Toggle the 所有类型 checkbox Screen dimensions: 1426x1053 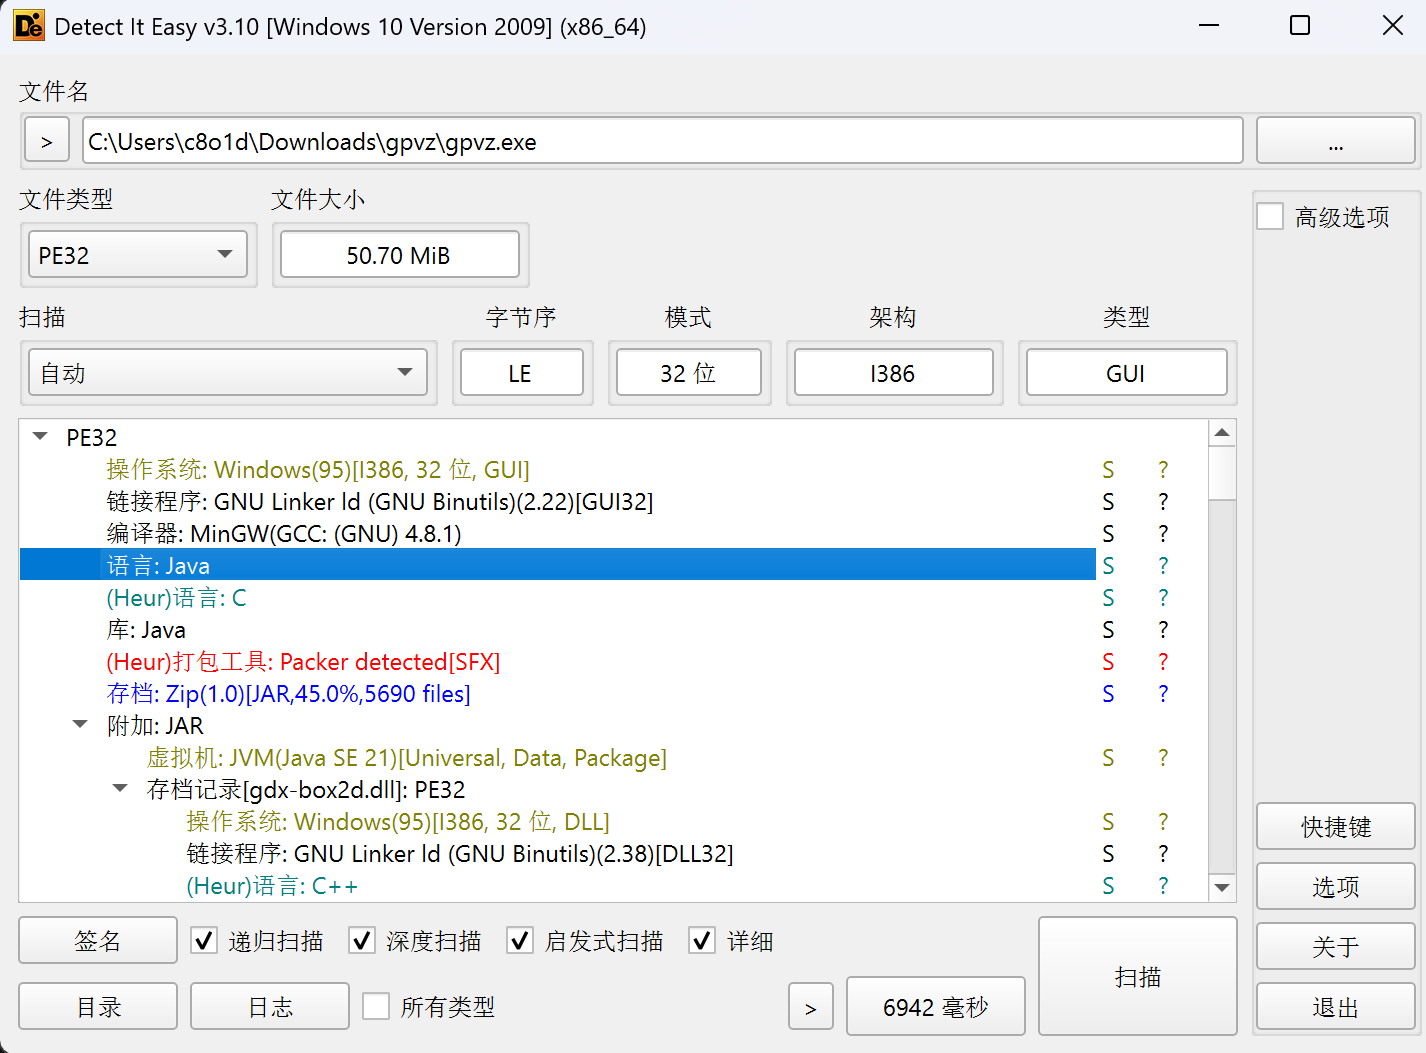point(376,1006)
